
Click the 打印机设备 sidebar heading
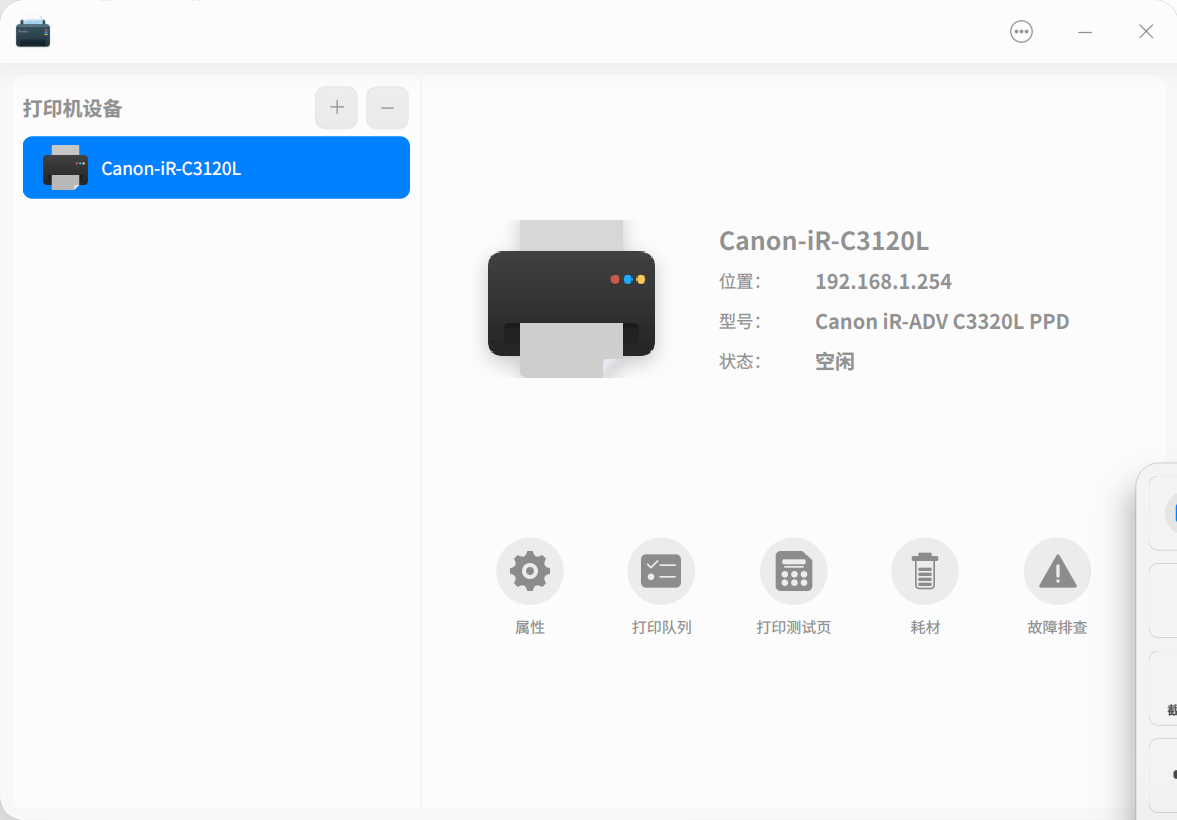pos(72,109)
